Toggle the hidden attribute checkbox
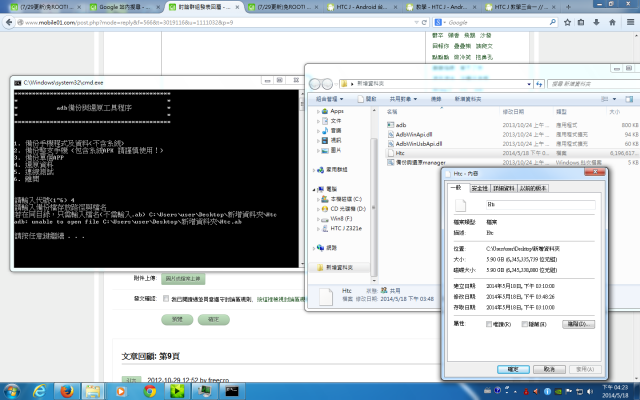 click(524, 324)
